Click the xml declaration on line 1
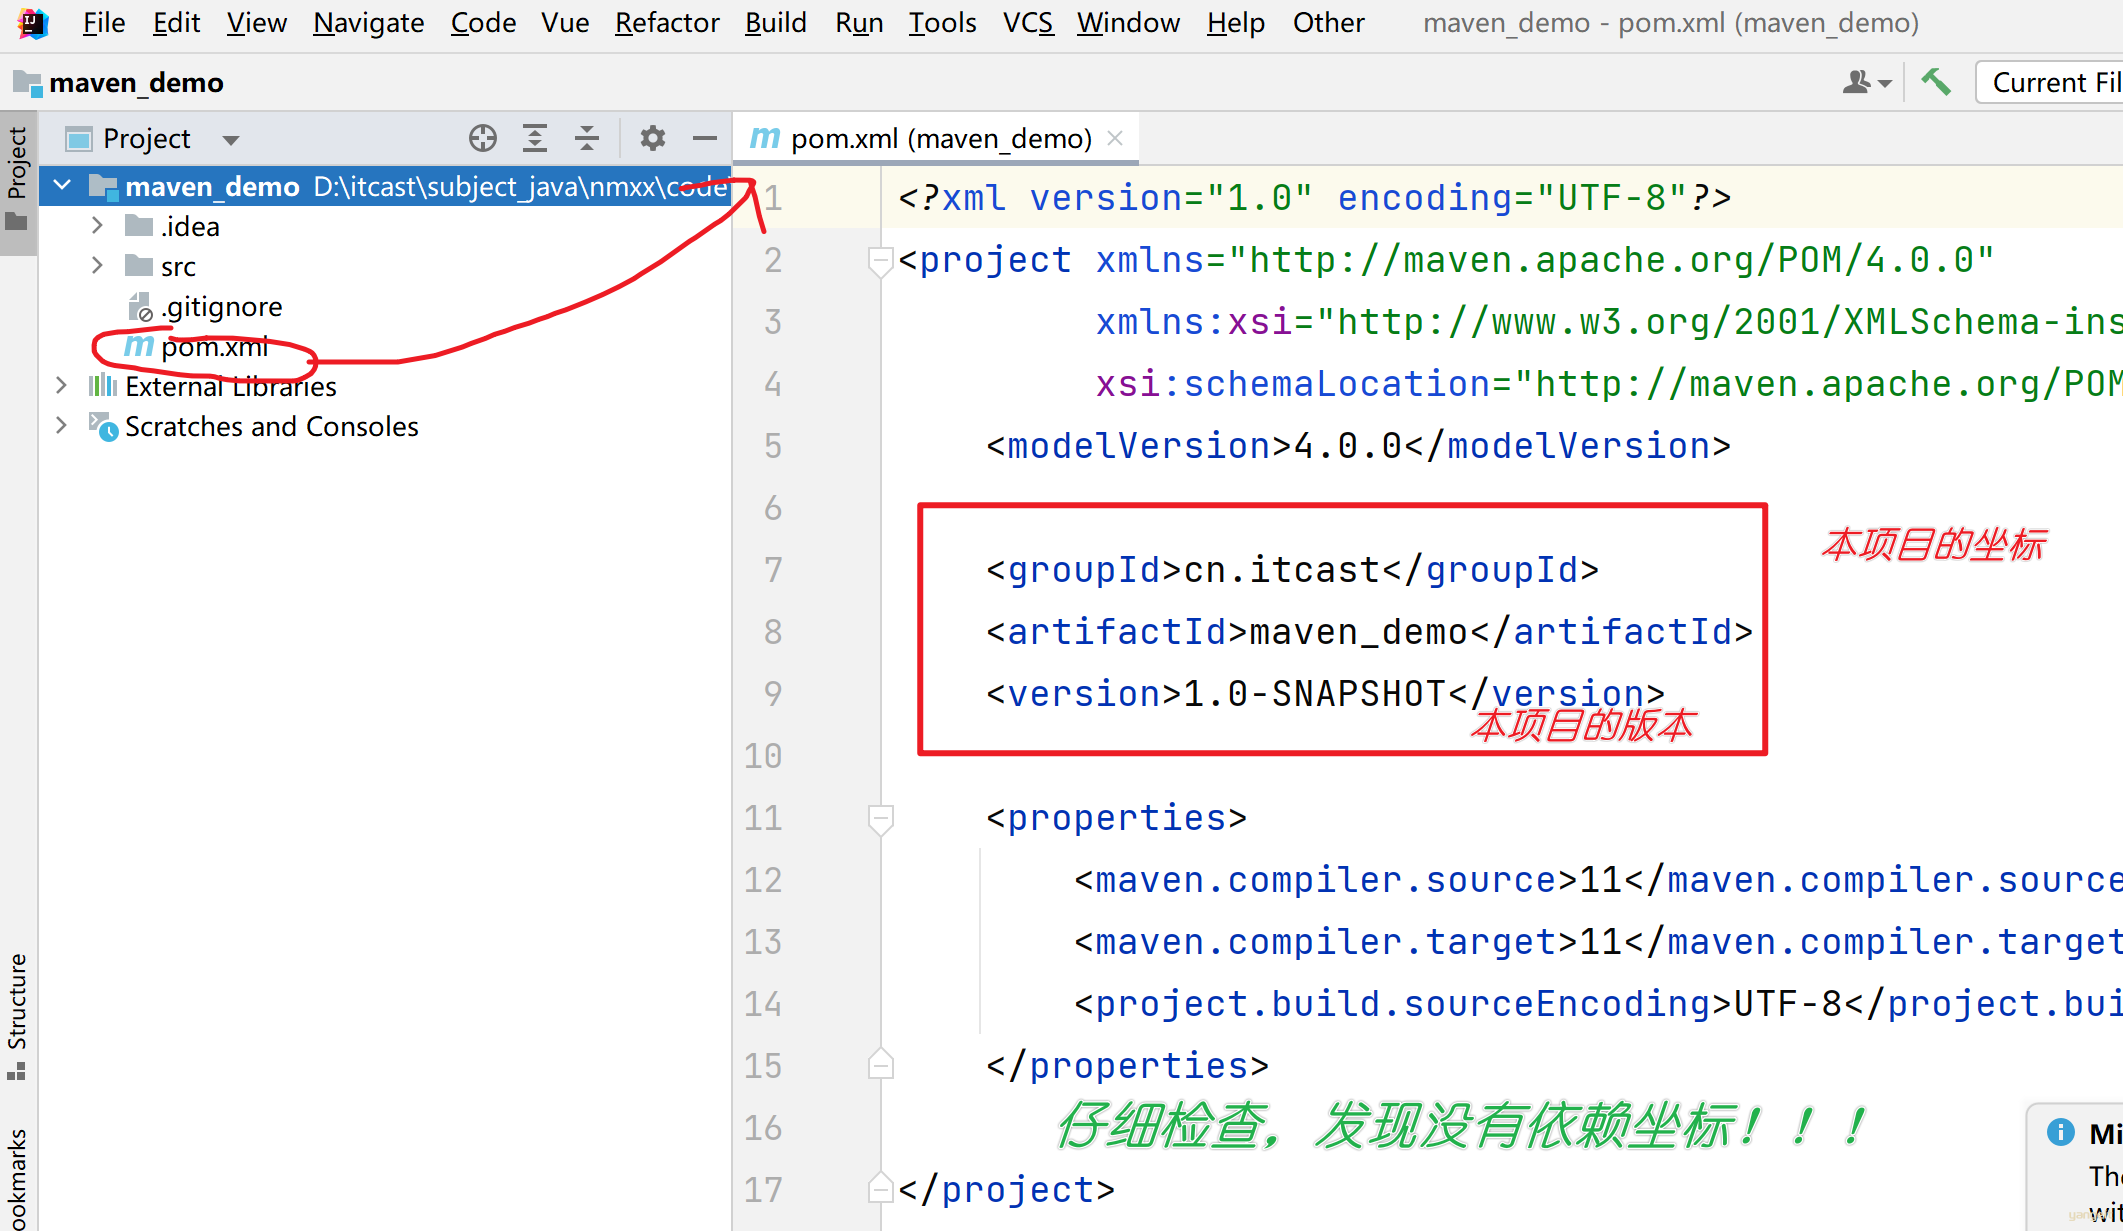 (1314, 198)
